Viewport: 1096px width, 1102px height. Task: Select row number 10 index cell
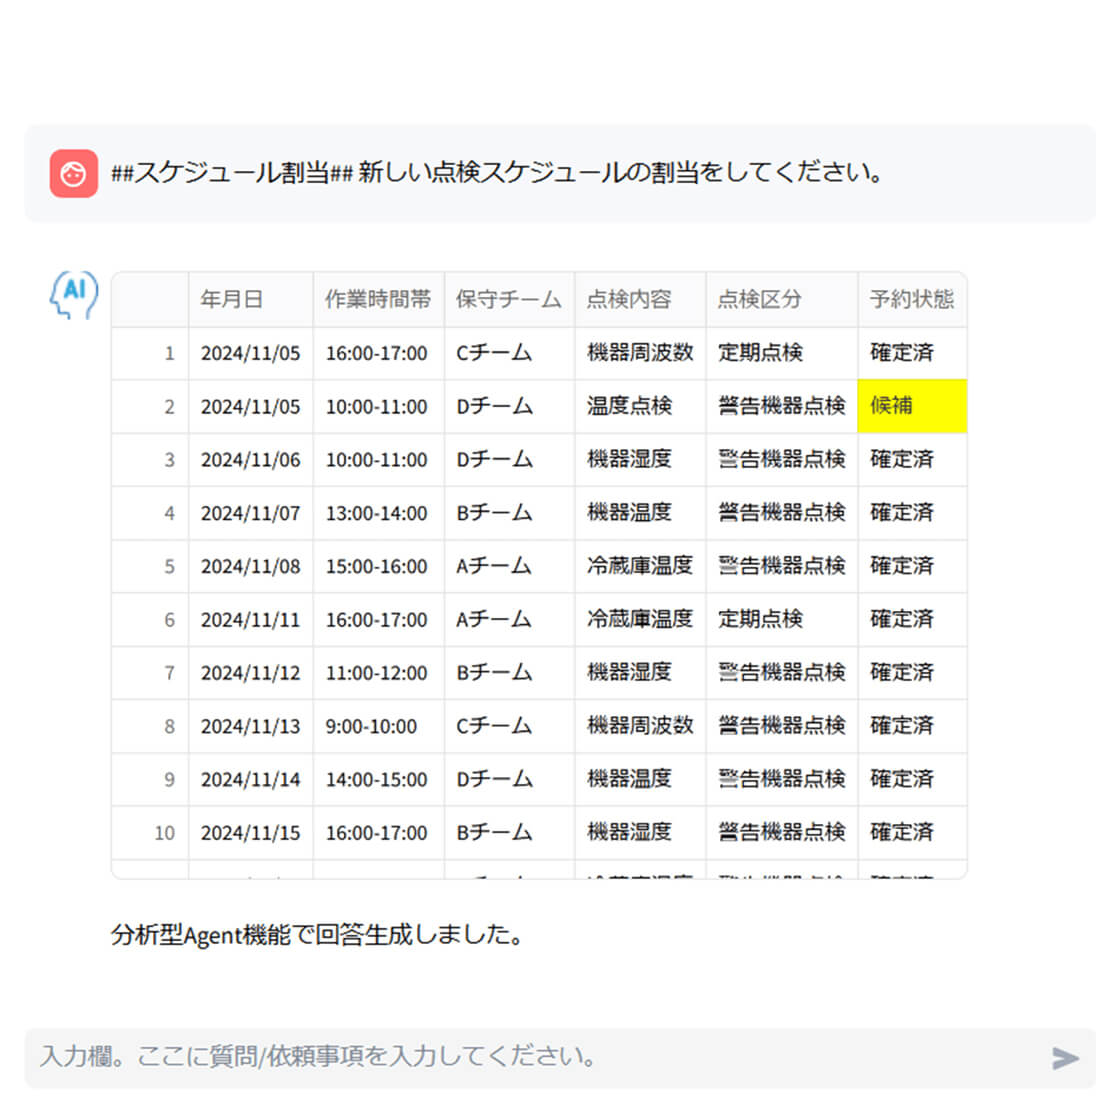[x=150, y=832]
